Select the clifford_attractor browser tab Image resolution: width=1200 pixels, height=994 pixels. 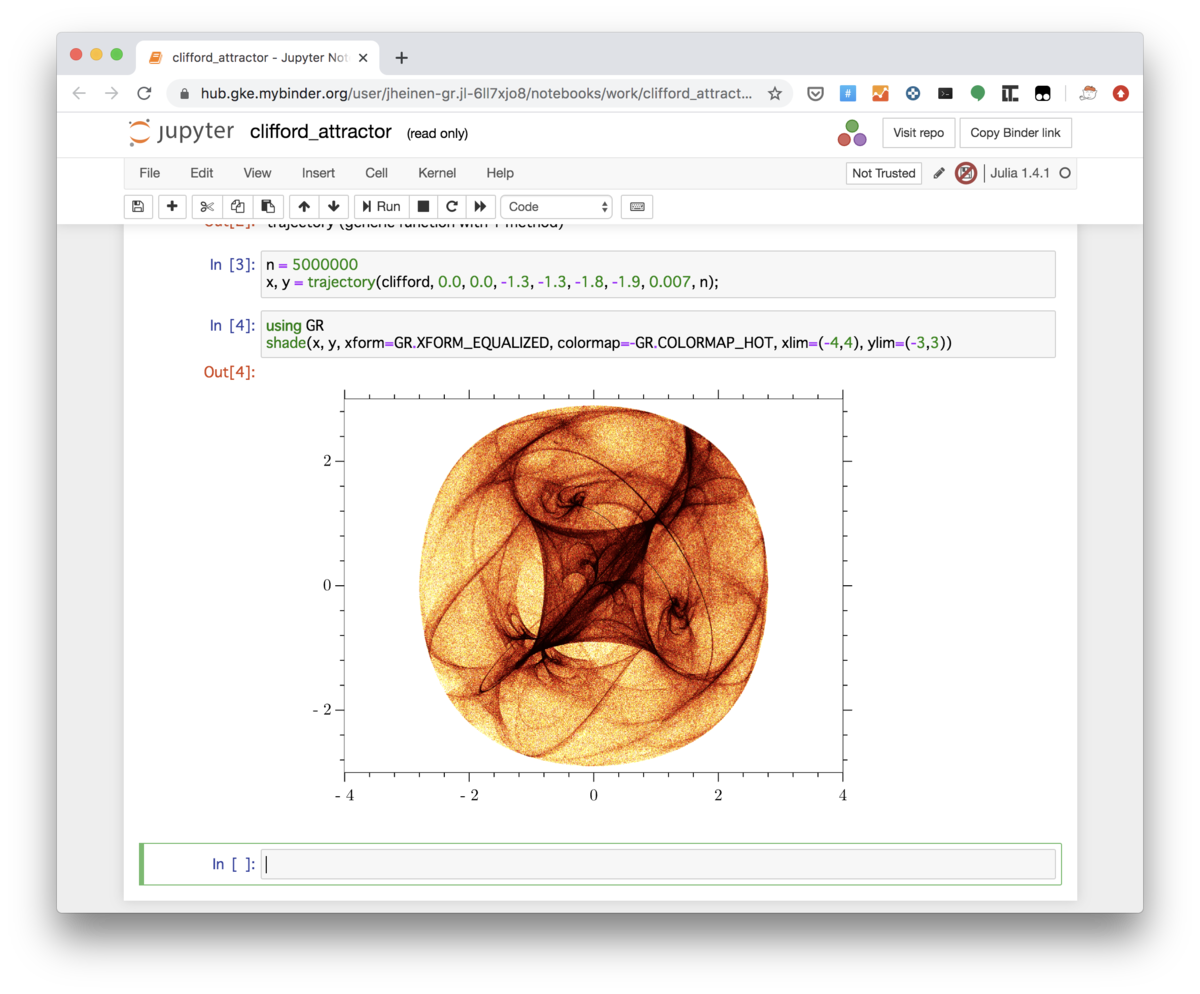[x=258, y=57]
